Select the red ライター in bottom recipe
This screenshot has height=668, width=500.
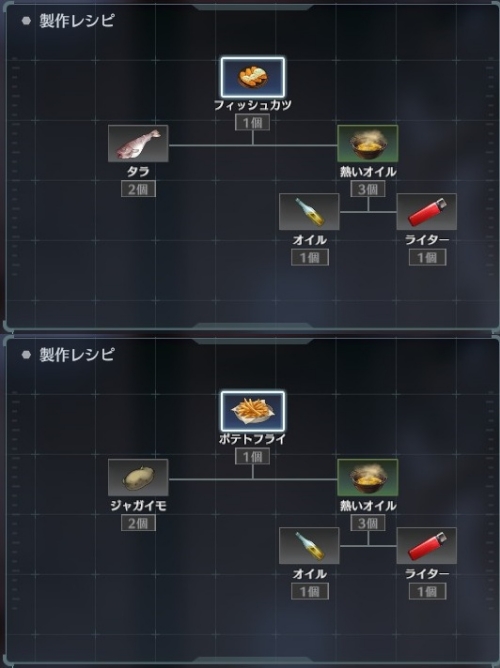coord(426,546)
